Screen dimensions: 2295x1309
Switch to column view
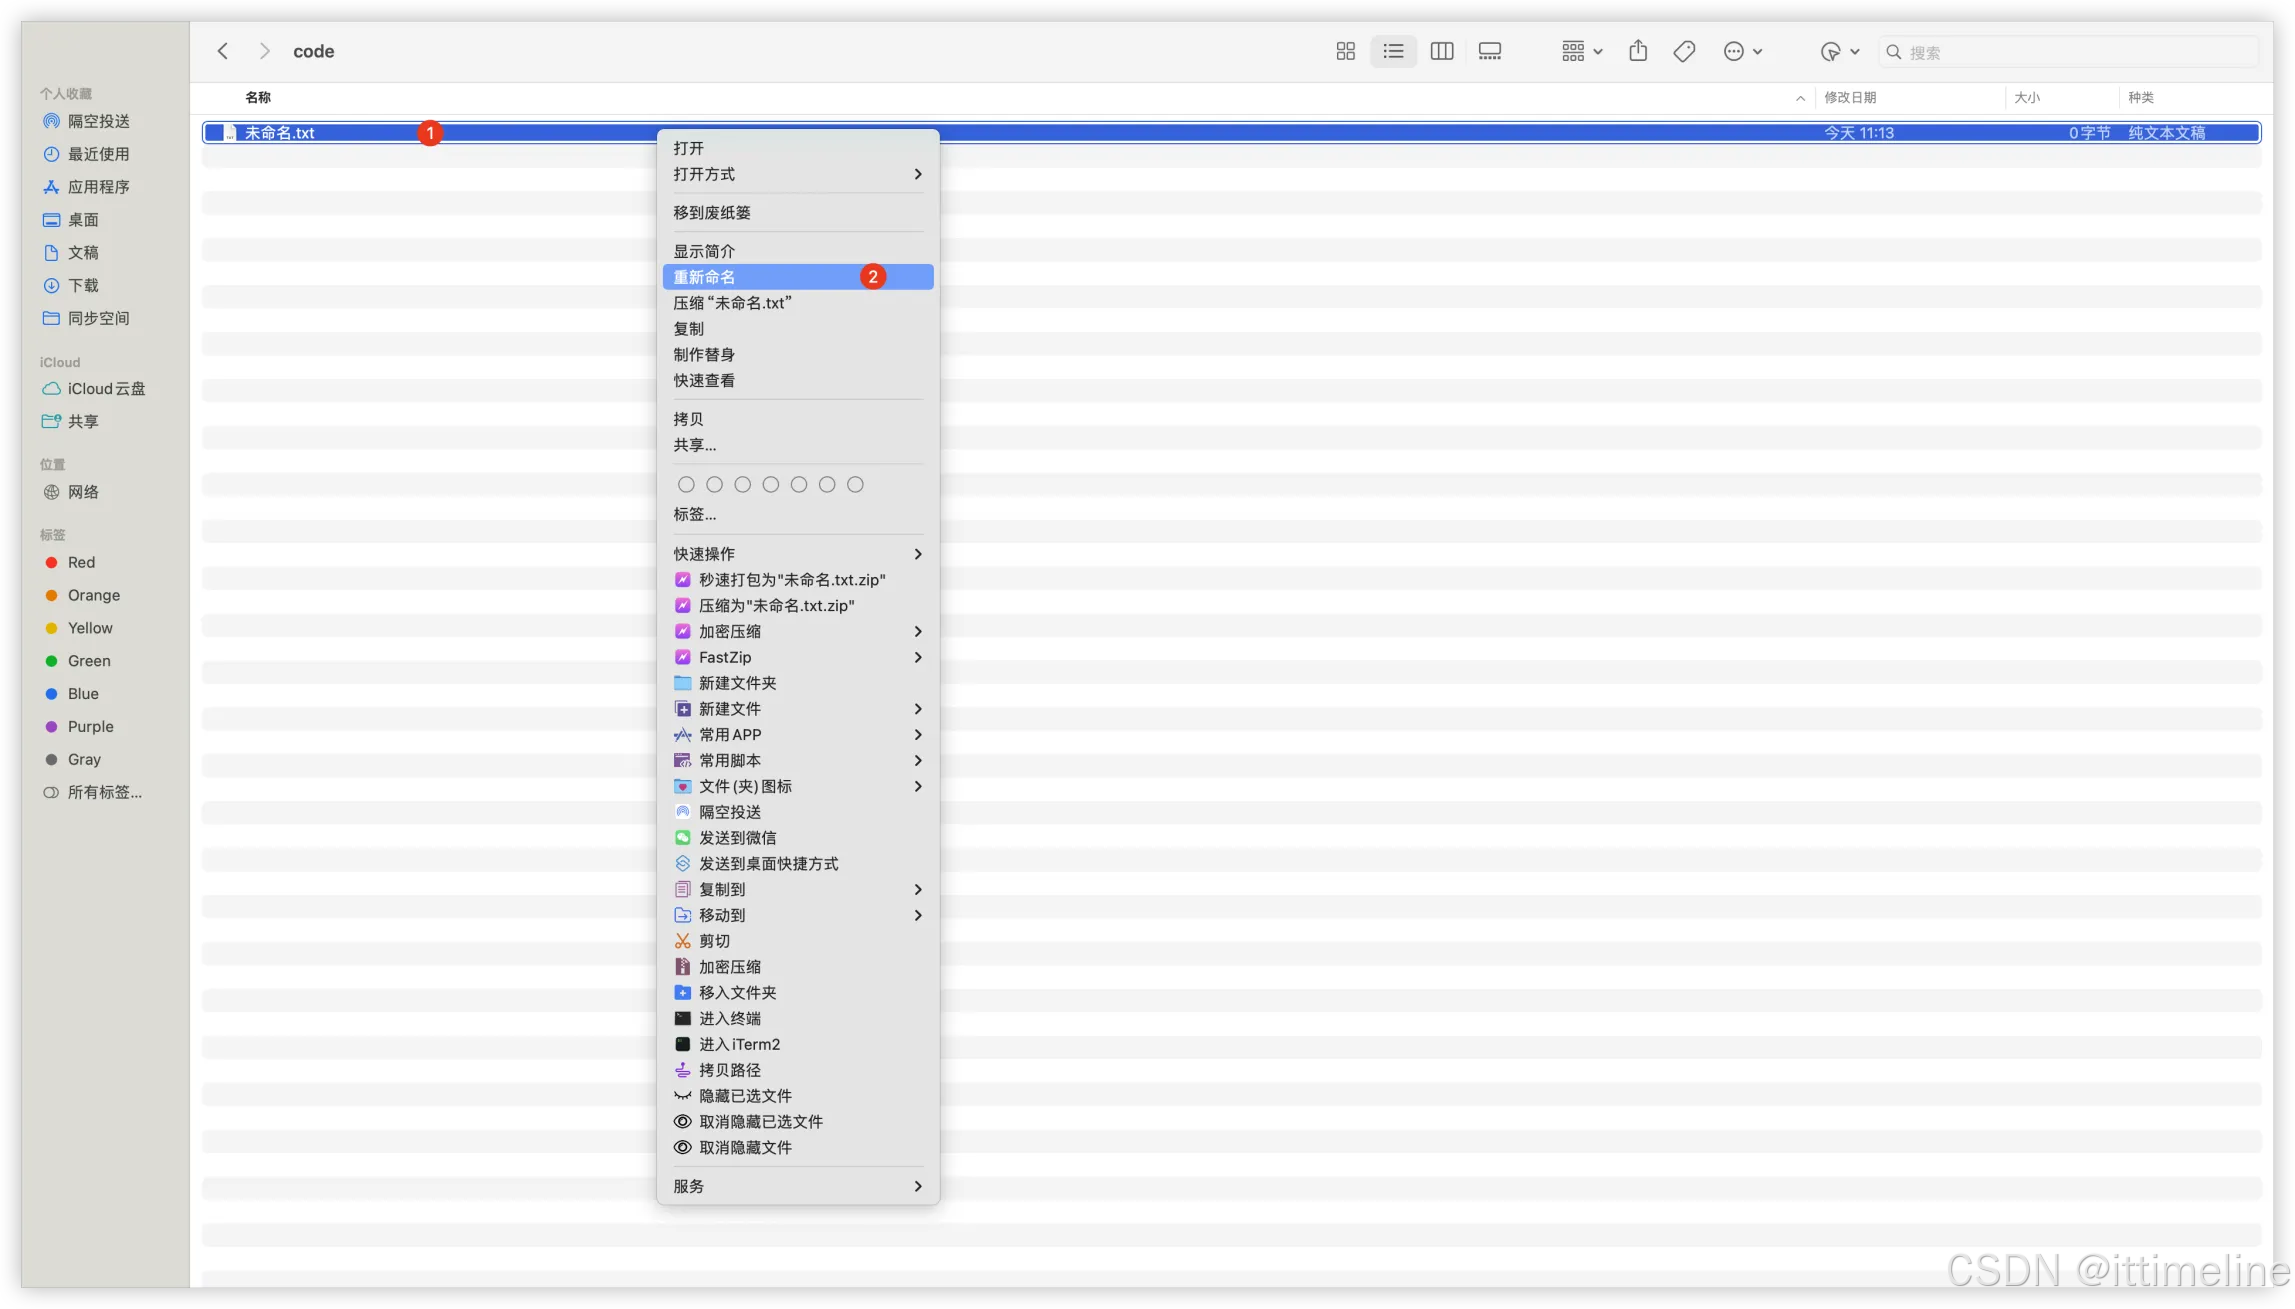pos(1441,51)
